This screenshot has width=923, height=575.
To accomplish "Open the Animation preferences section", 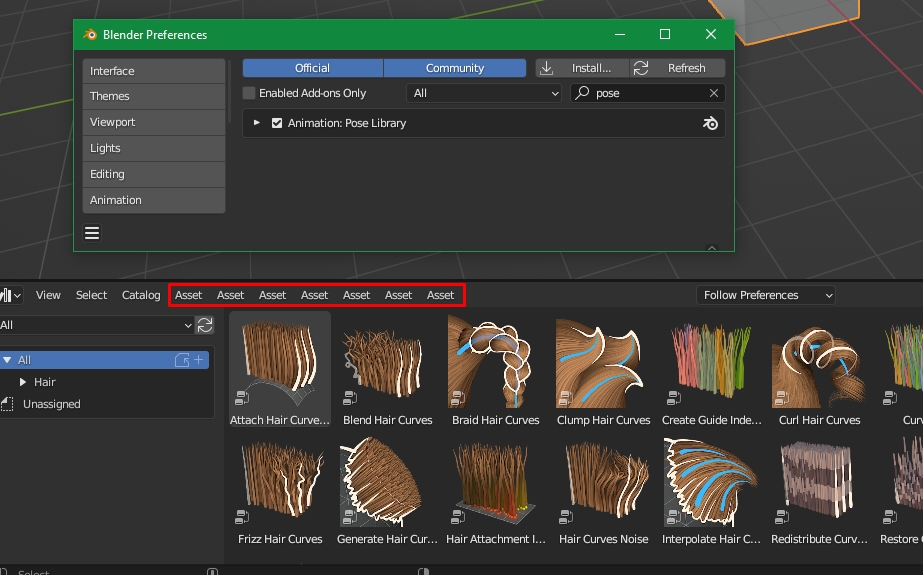I will click(x=154, y=200).
